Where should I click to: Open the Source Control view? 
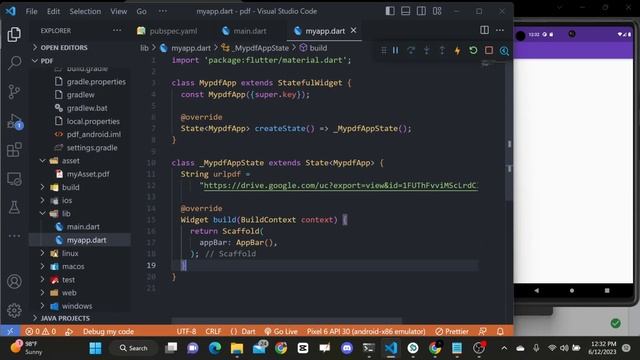14,91
